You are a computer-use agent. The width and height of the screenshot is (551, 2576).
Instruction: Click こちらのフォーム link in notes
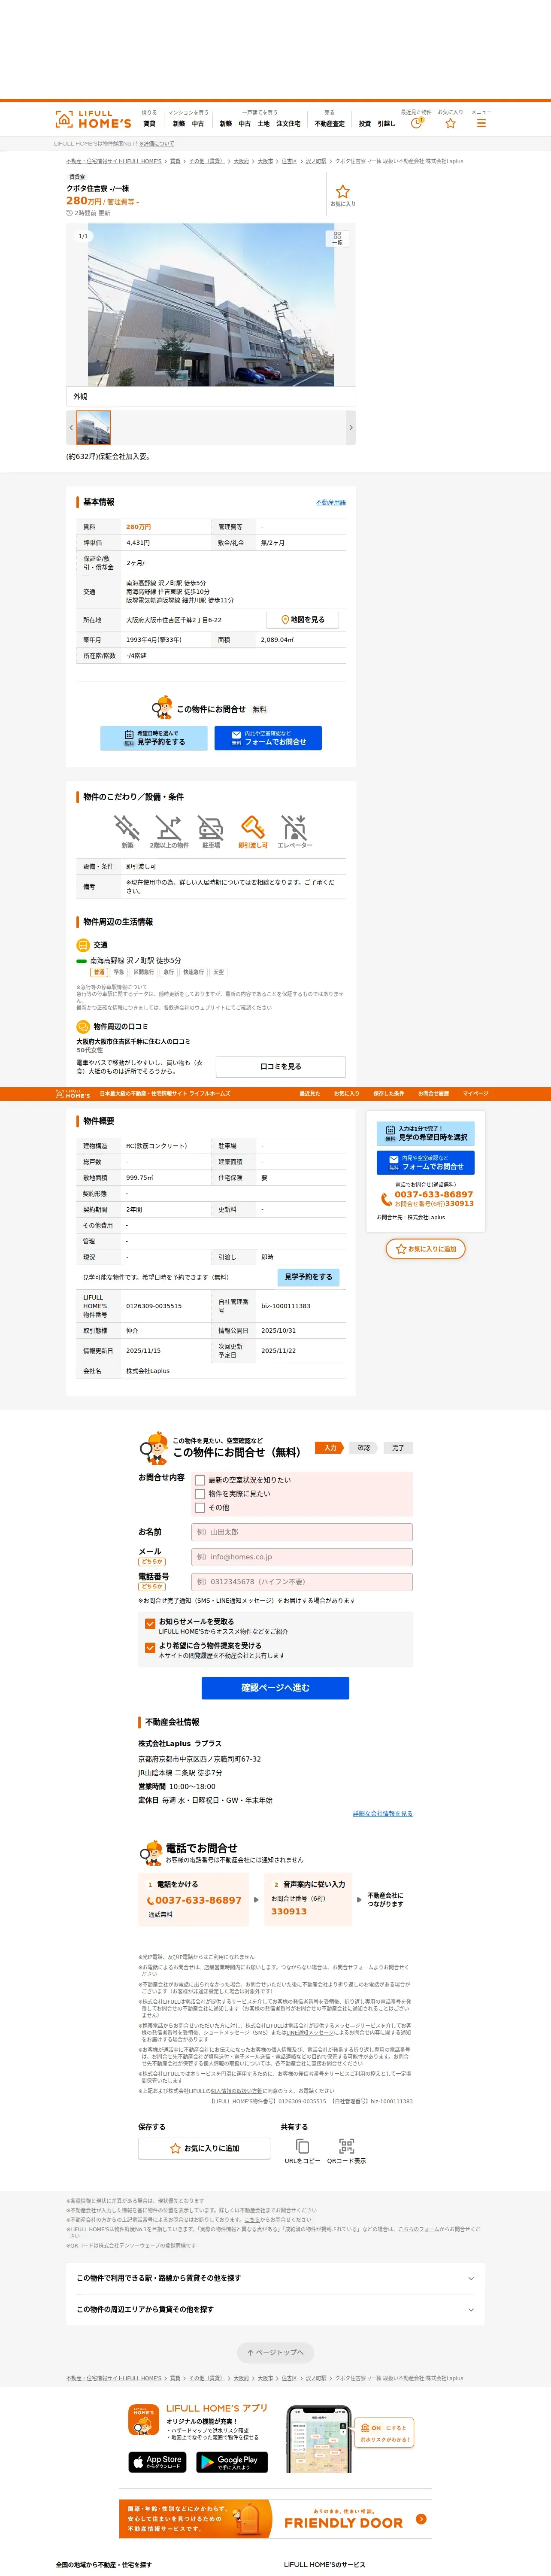[418, 2229]
